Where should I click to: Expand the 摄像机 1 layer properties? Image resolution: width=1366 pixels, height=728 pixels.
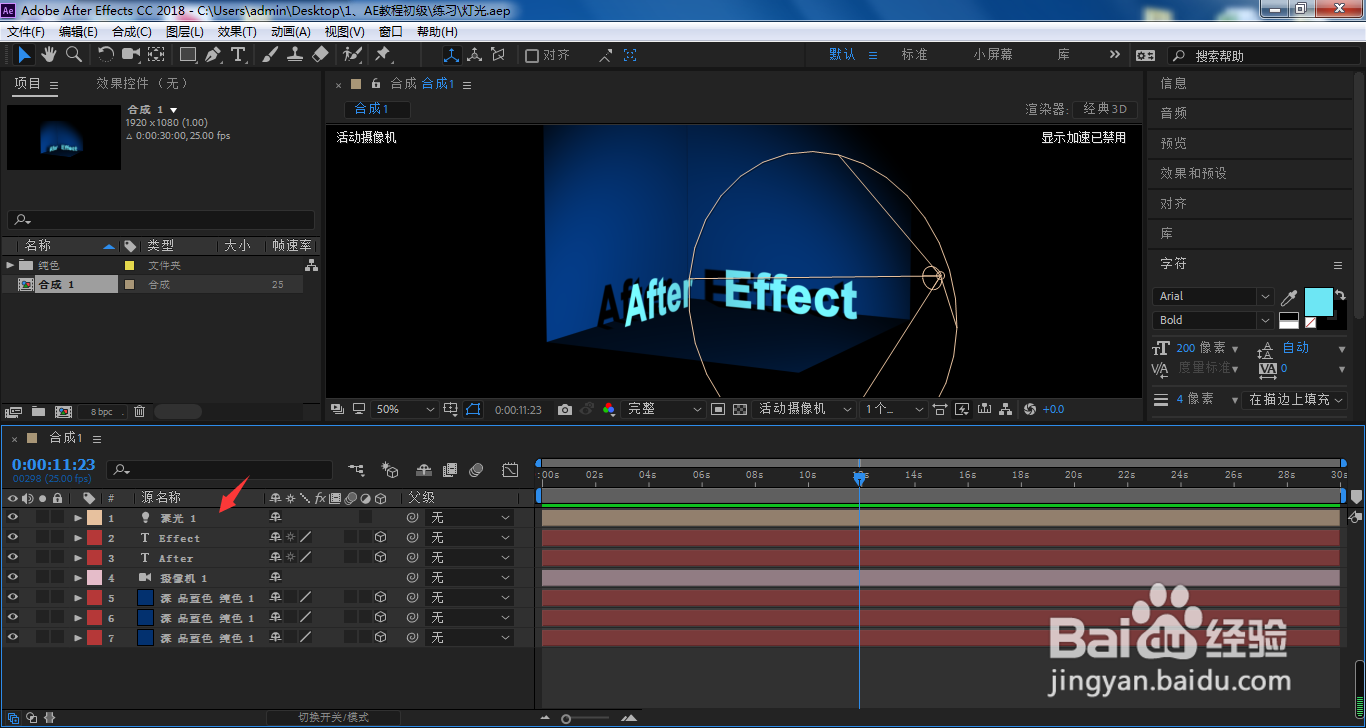click(78, 578)
